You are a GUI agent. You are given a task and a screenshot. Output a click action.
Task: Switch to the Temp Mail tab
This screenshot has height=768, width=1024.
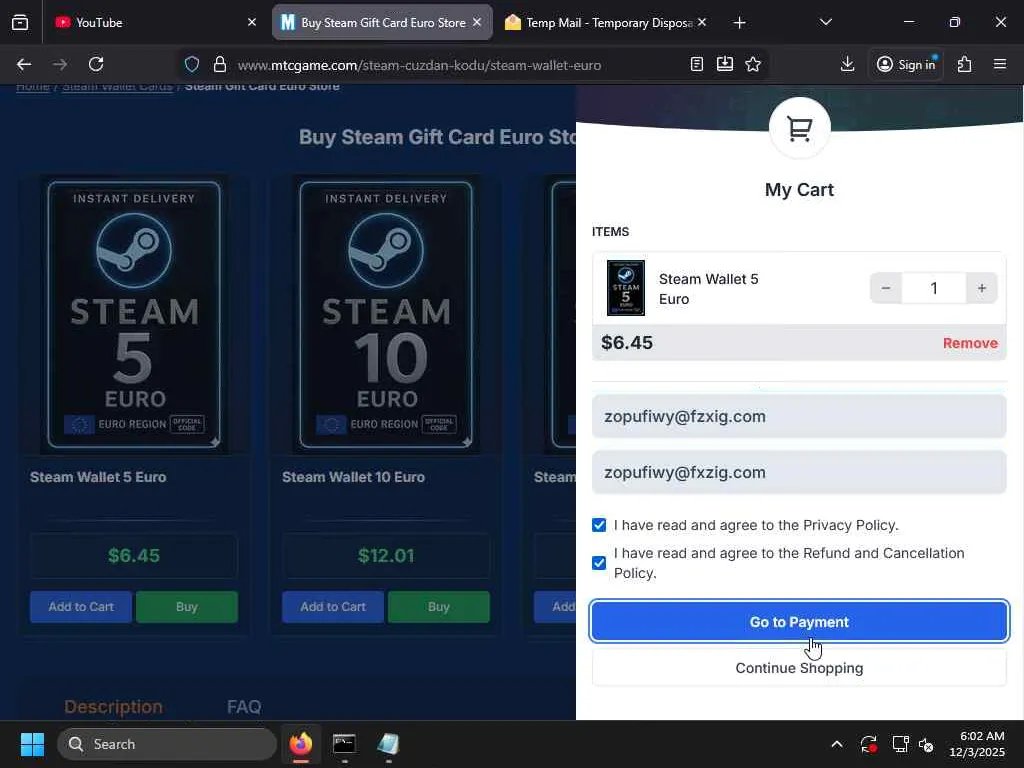point(605,22)
